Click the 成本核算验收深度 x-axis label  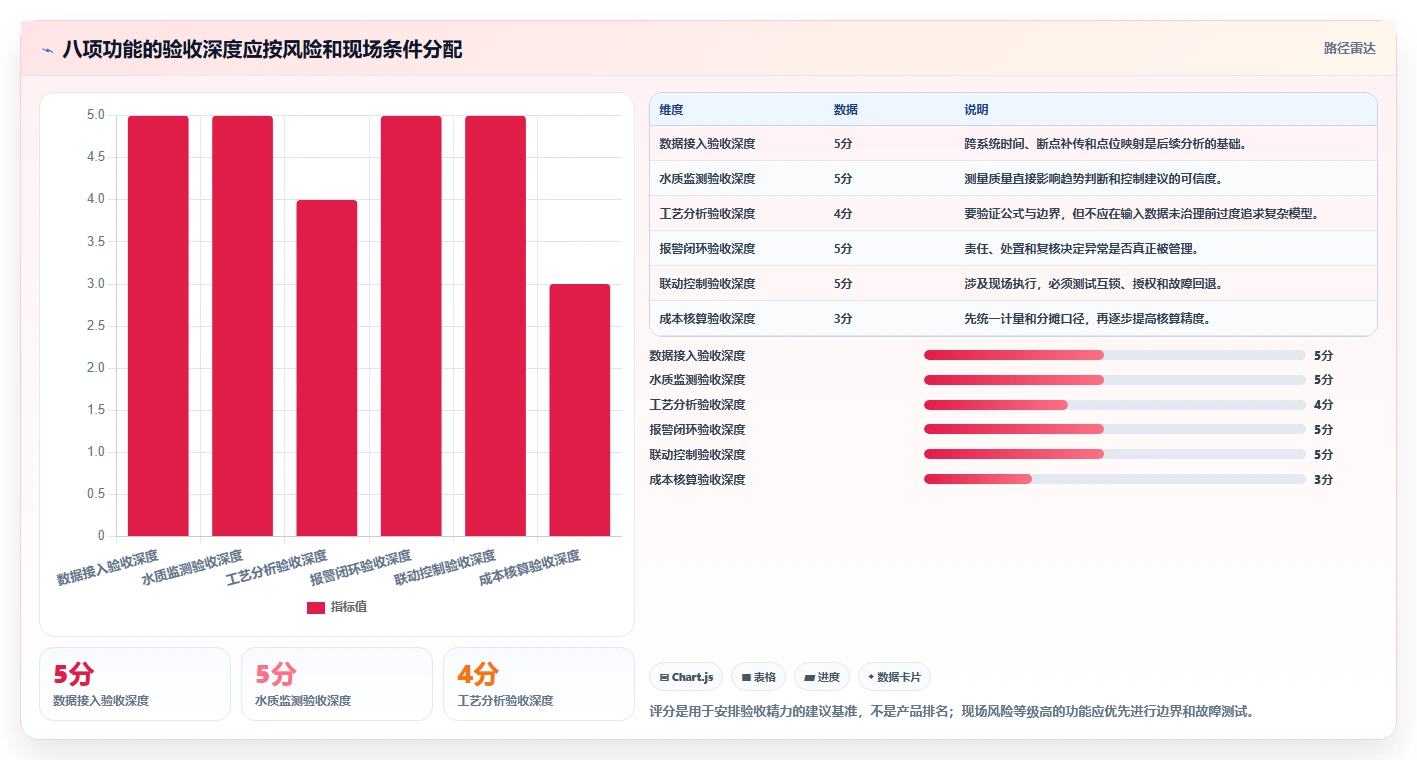pyautogui.click(x=529, y=568)
